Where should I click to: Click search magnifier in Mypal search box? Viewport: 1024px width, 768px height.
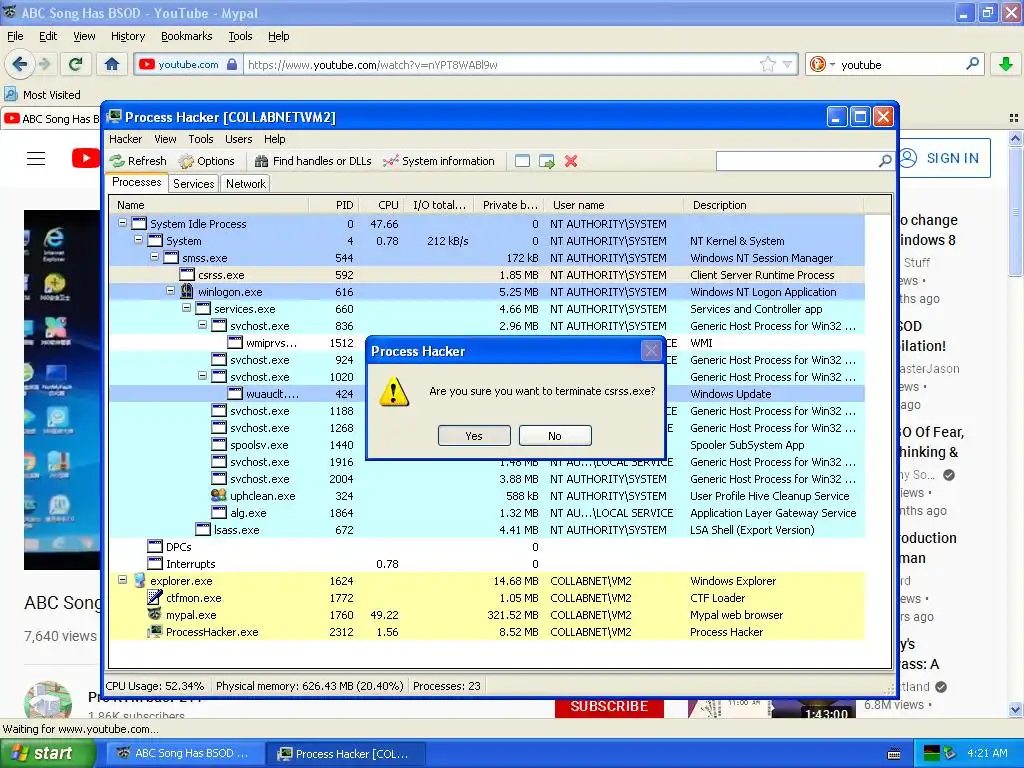(972, 64)
